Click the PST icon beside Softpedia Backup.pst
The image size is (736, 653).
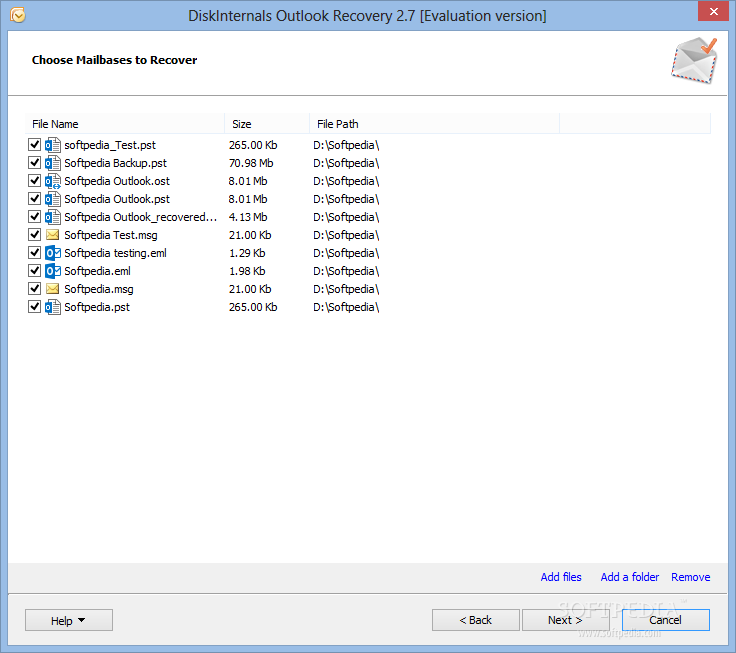(x=53, y=163)
